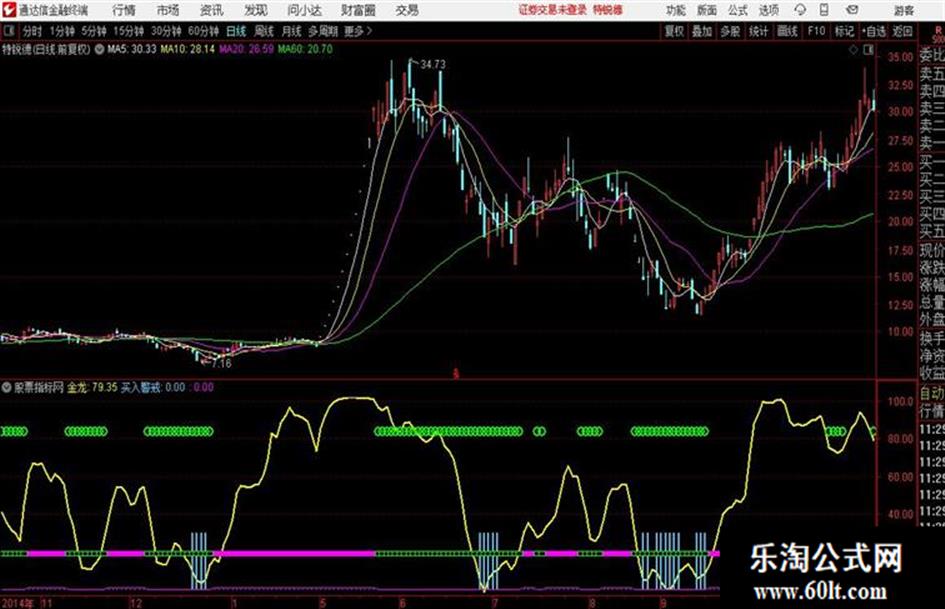This screenshot has width=945, height=609.
Task: Add stock via the 自选 button
Action: [x=874, y=31]
